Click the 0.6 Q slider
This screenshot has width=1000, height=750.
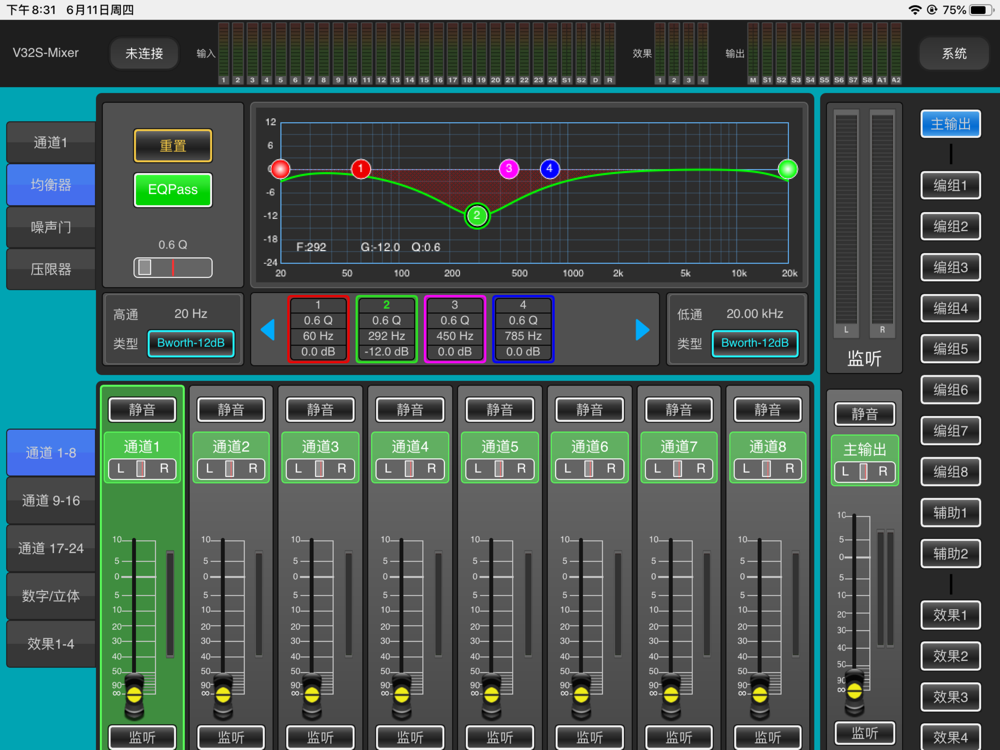click(x=173, y=268)
